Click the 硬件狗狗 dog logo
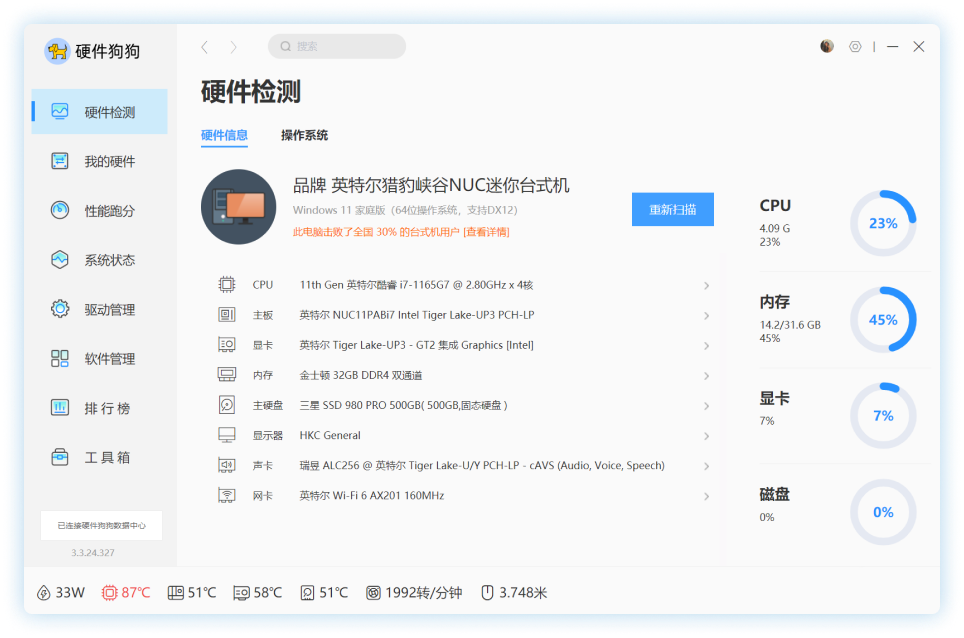The width and height of the screenshot is (964, 638). click(57, 52)
